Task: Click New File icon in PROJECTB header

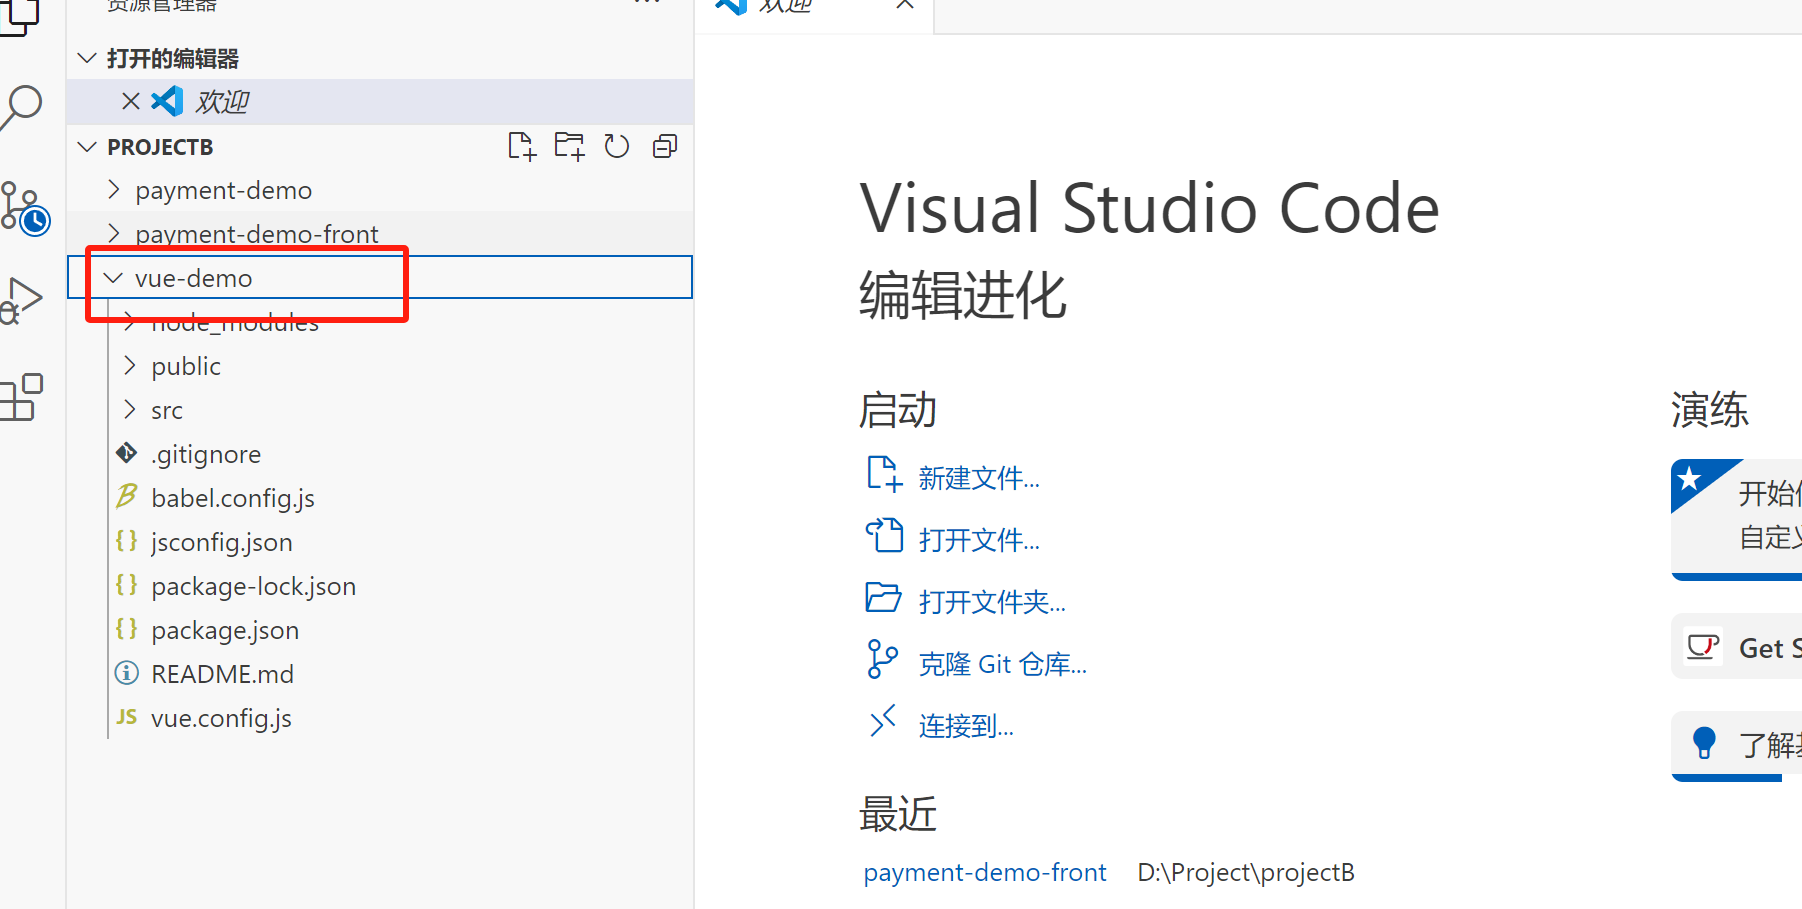Action: pos(521,146)
